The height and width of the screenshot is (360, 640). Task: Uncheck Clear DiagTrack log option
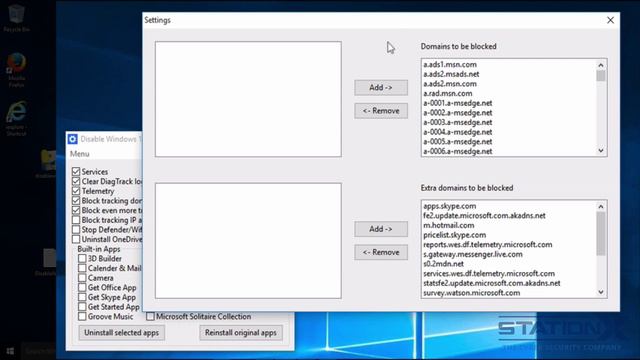76,181
